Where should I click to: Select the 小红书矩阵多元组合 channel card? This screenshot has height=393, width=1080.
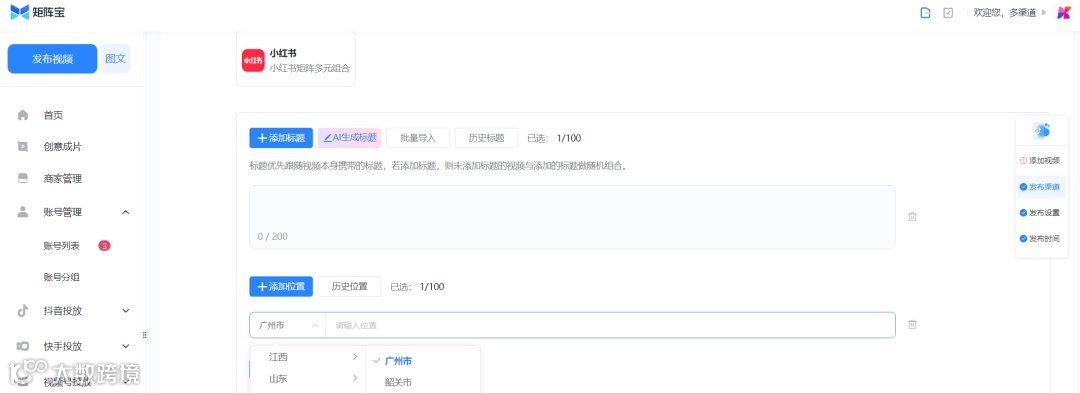(x=296, y=60)
